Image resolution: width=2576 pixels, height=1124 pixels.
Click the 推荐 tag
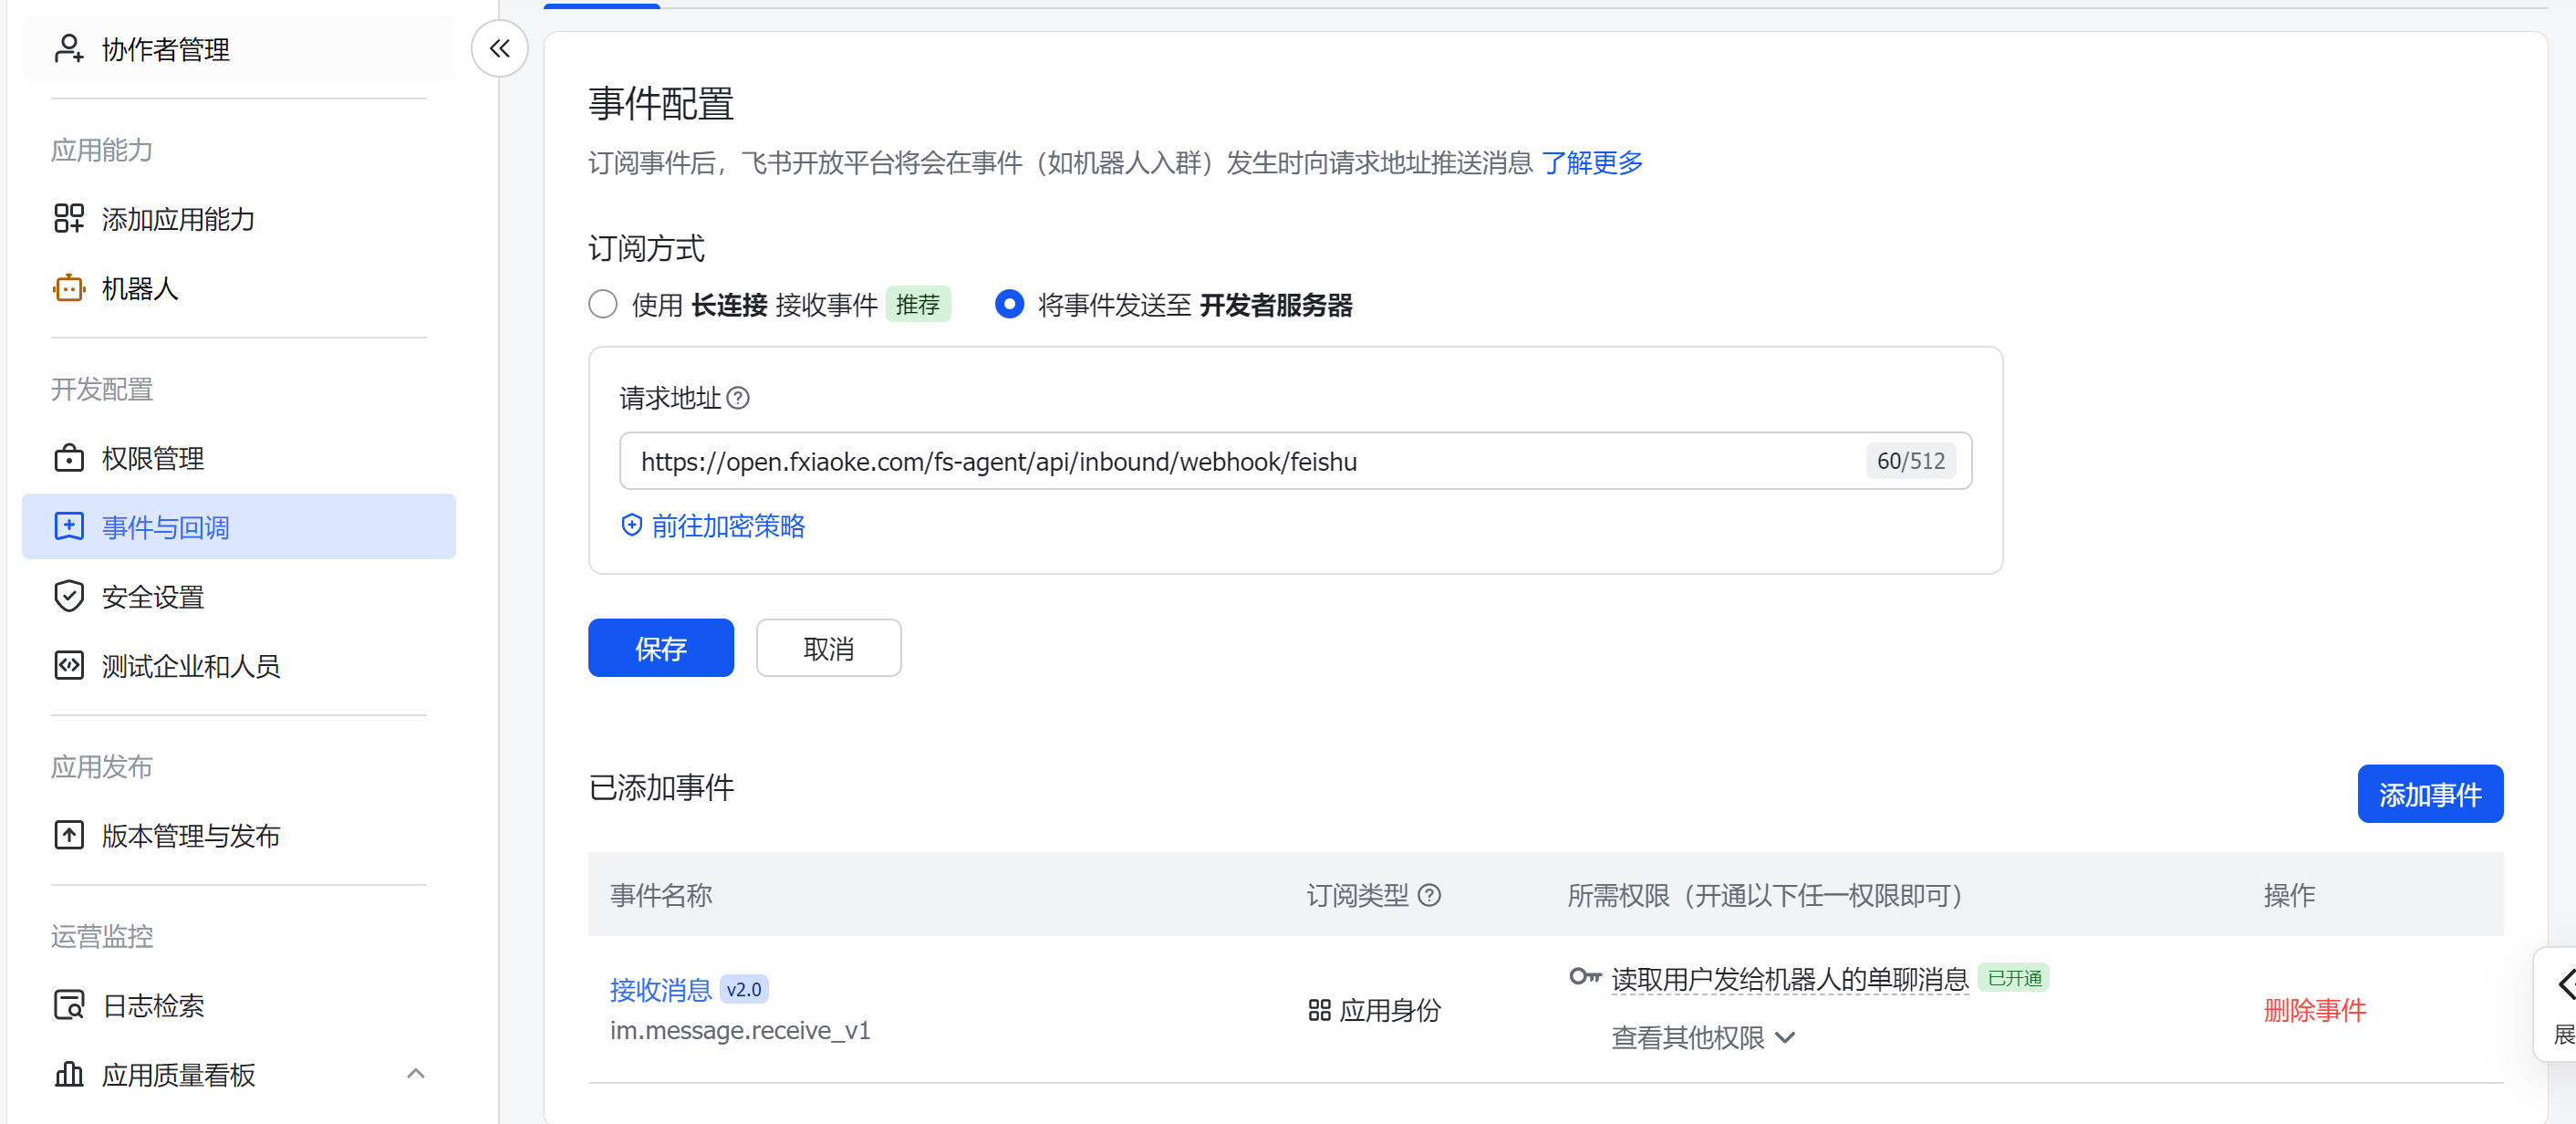[x=917, y=304]
